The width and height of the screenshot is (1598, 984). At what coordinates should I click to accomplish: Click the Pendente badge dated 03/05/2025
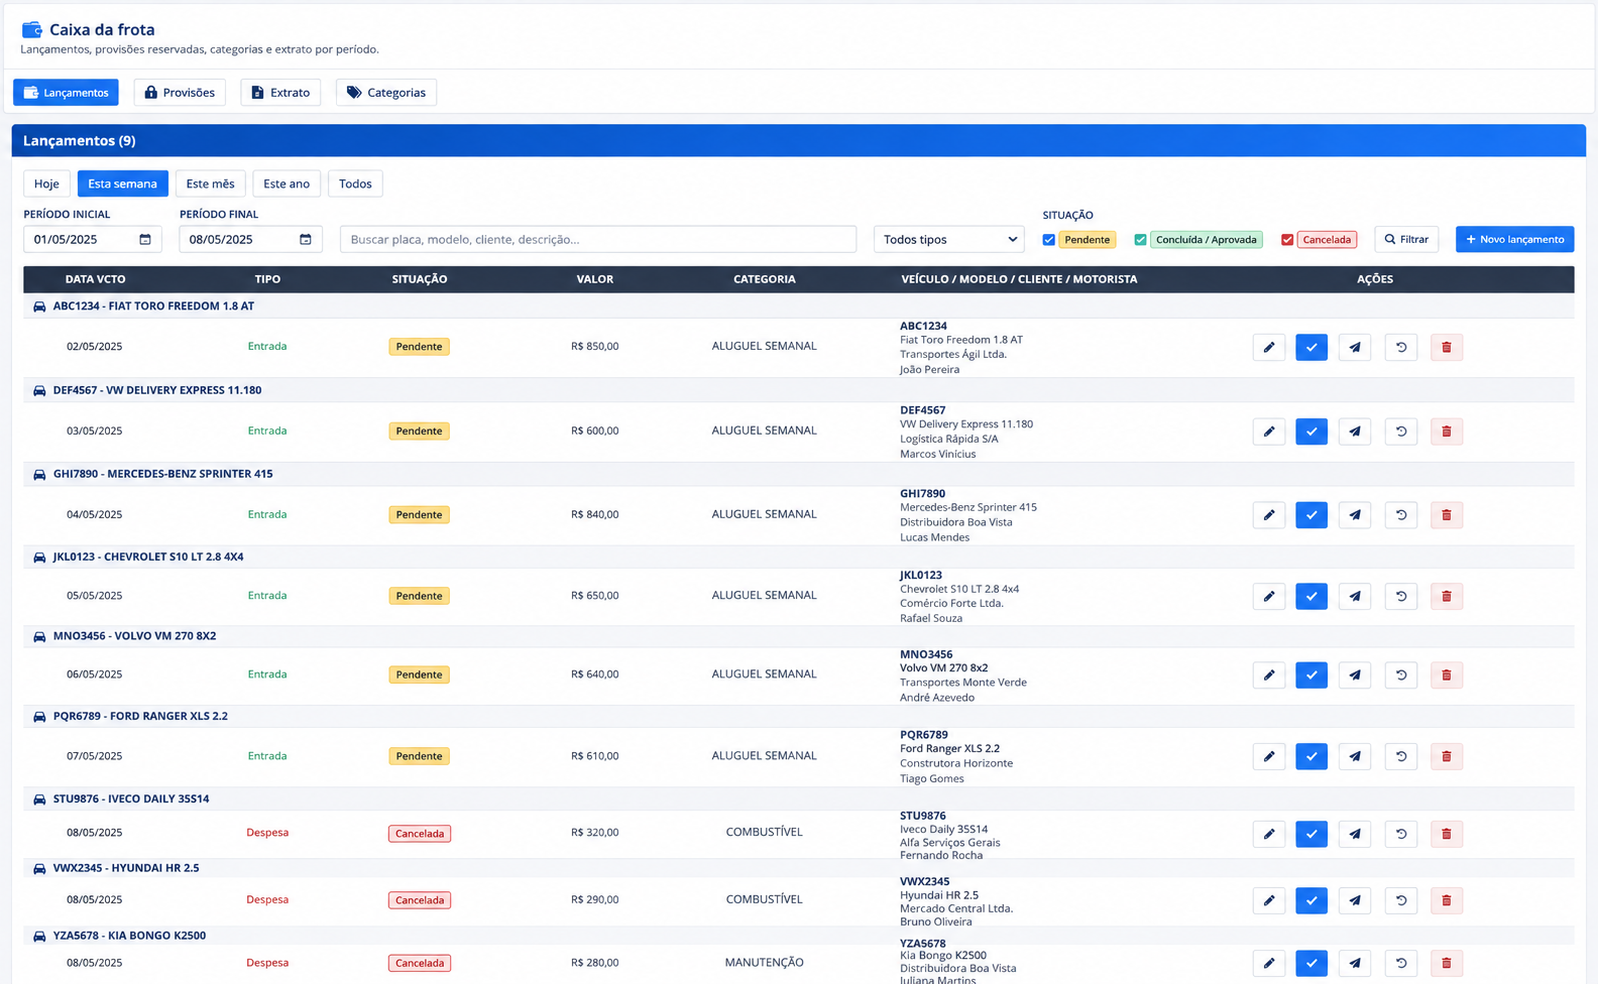click(x=419, y=431)
